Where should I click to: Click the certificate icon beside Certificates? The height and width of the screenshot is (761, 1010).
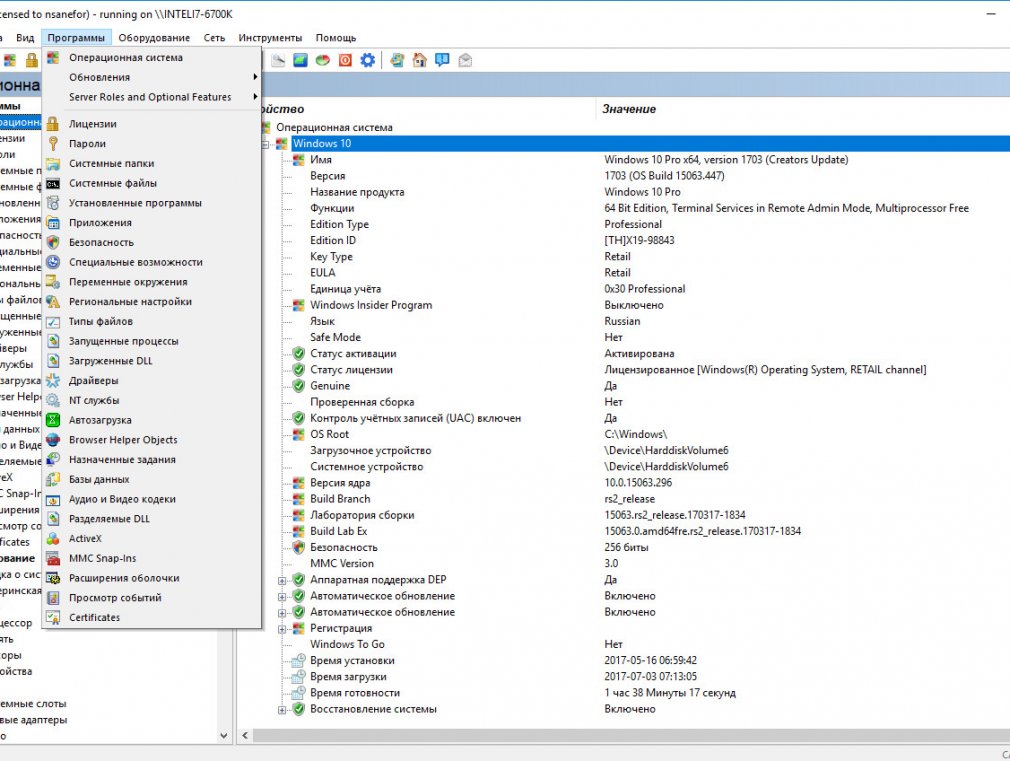(x=53, y=617)
